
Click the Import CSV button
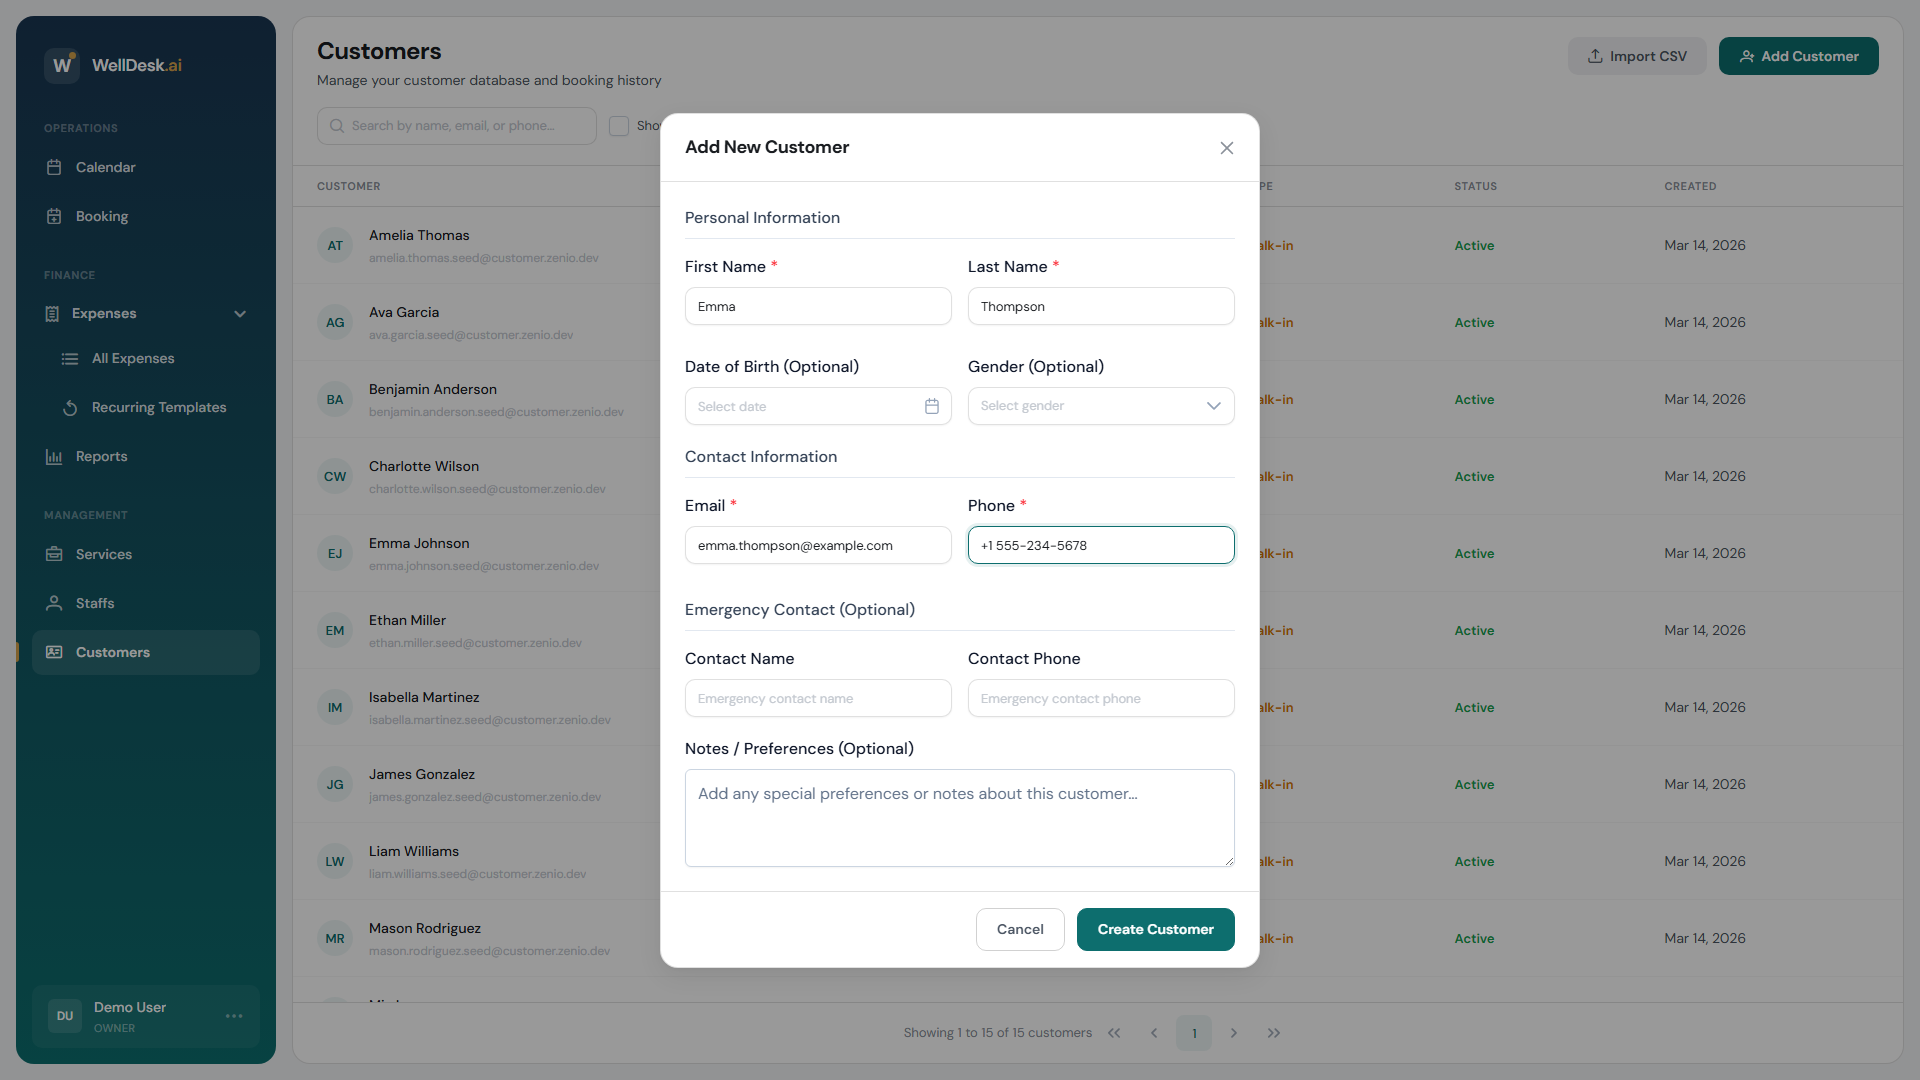coord(1637,56)
